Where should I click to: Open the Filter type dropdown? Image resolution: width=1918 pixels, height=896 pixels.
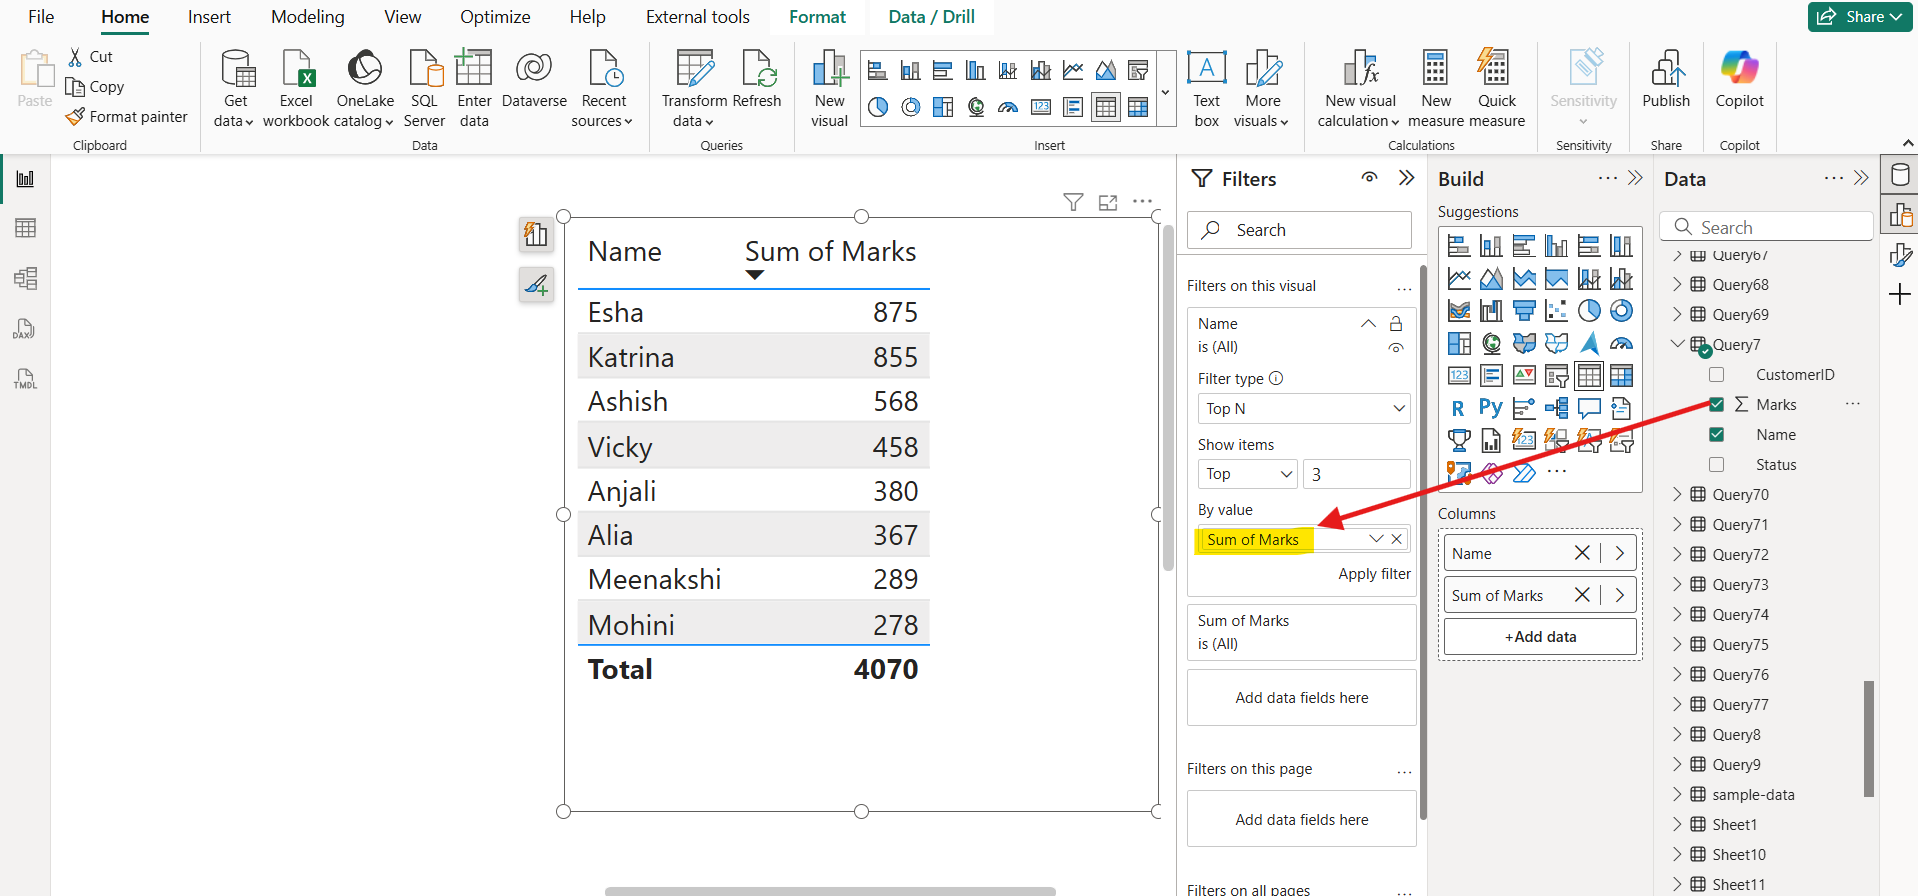click(1304, 409)
